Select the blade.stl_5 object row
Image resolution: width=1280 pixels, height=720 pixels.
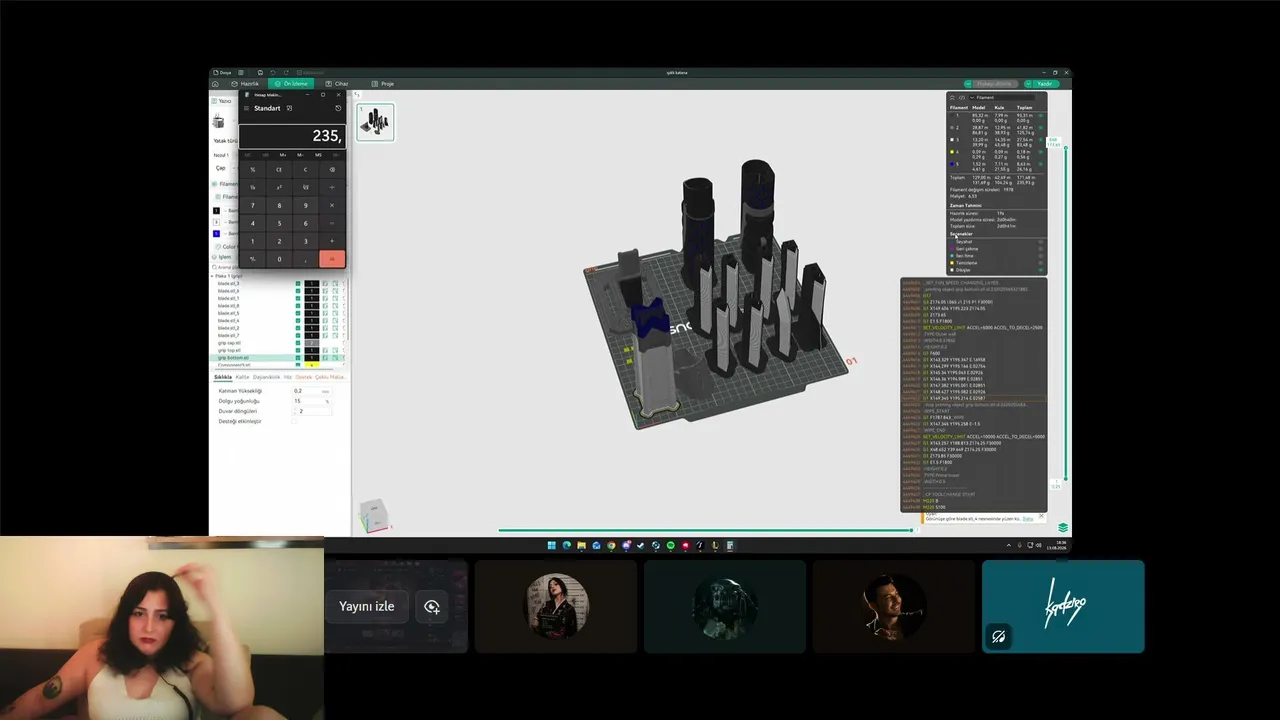(279, 313)
